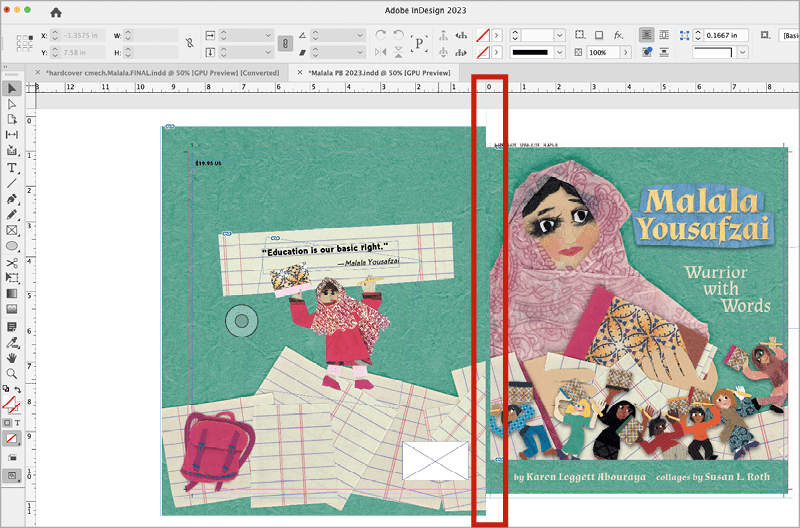Select the Type tool

pyautogui.click(x=12, y=168)
